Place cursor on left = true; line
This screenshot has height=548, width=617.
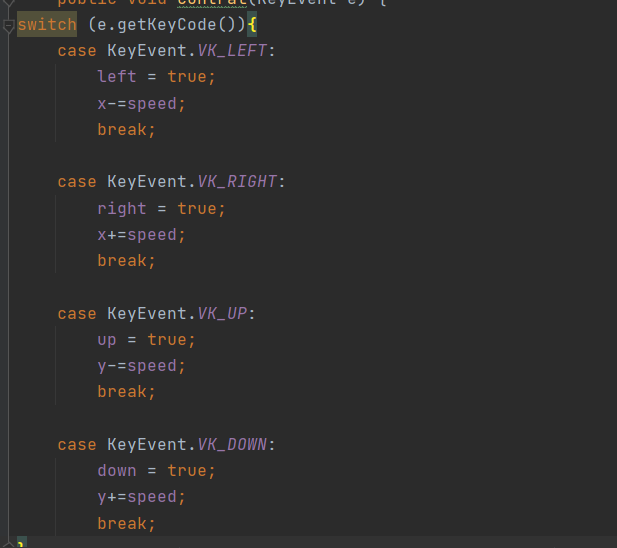(x=156, y=77)
